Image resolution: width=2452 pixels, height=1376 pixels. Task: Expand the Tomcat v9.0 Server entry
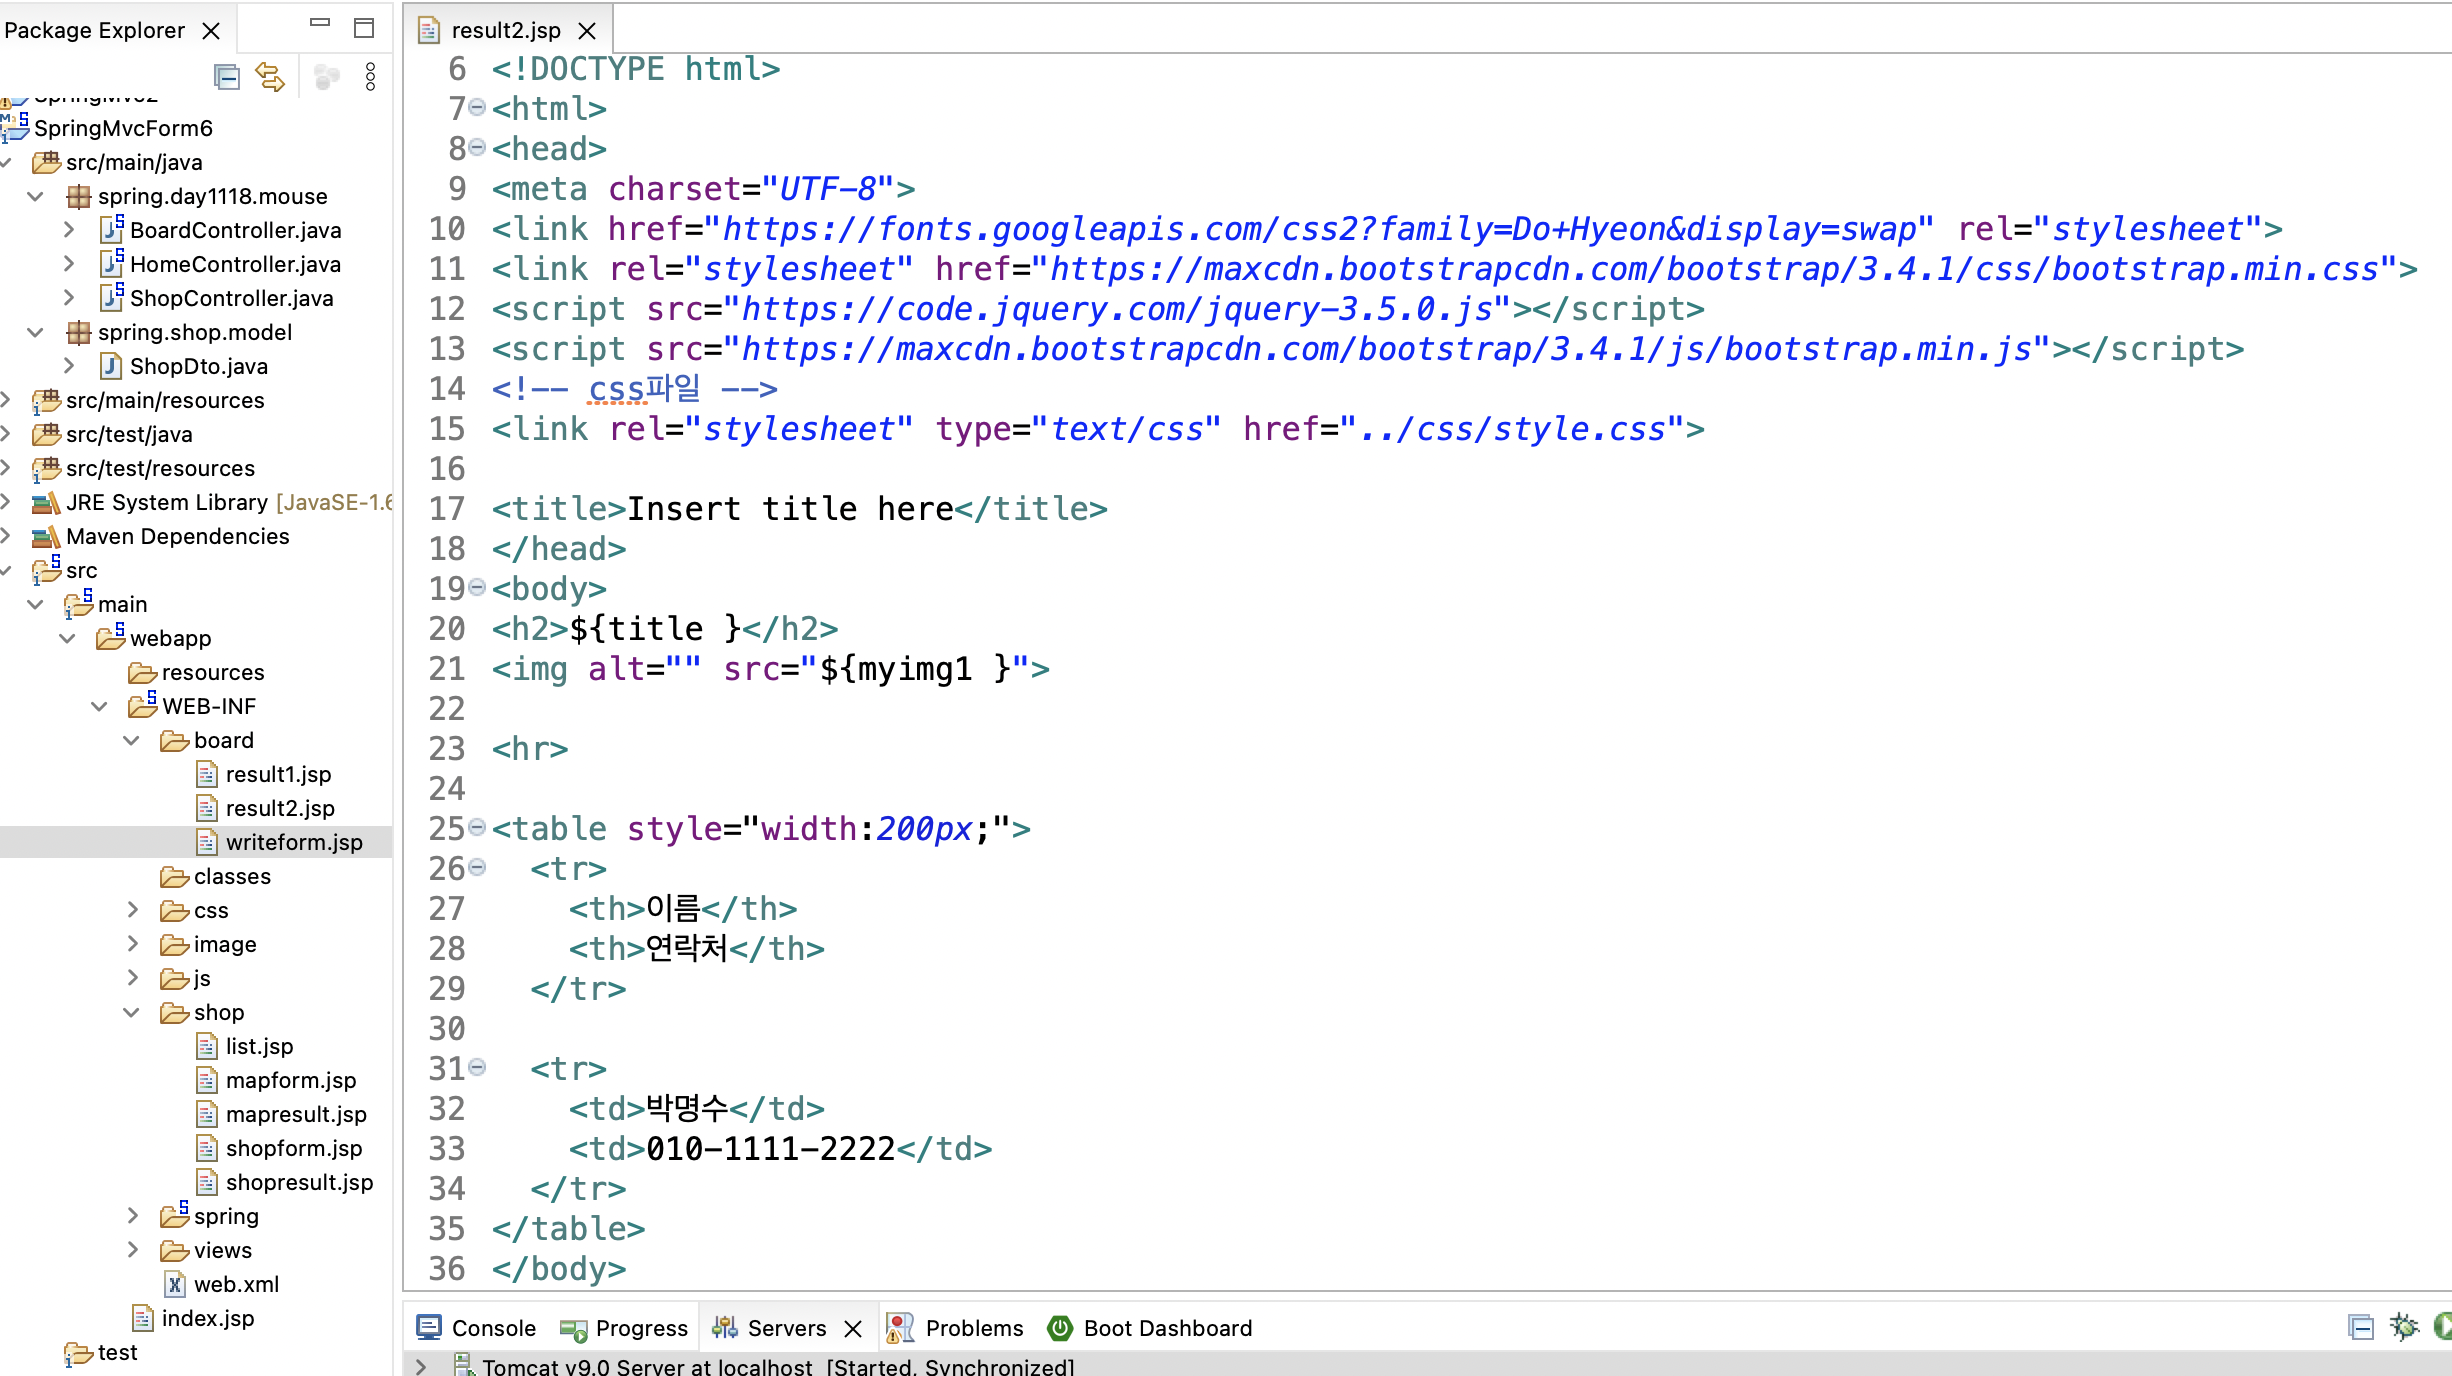(x=421, y=1367)
